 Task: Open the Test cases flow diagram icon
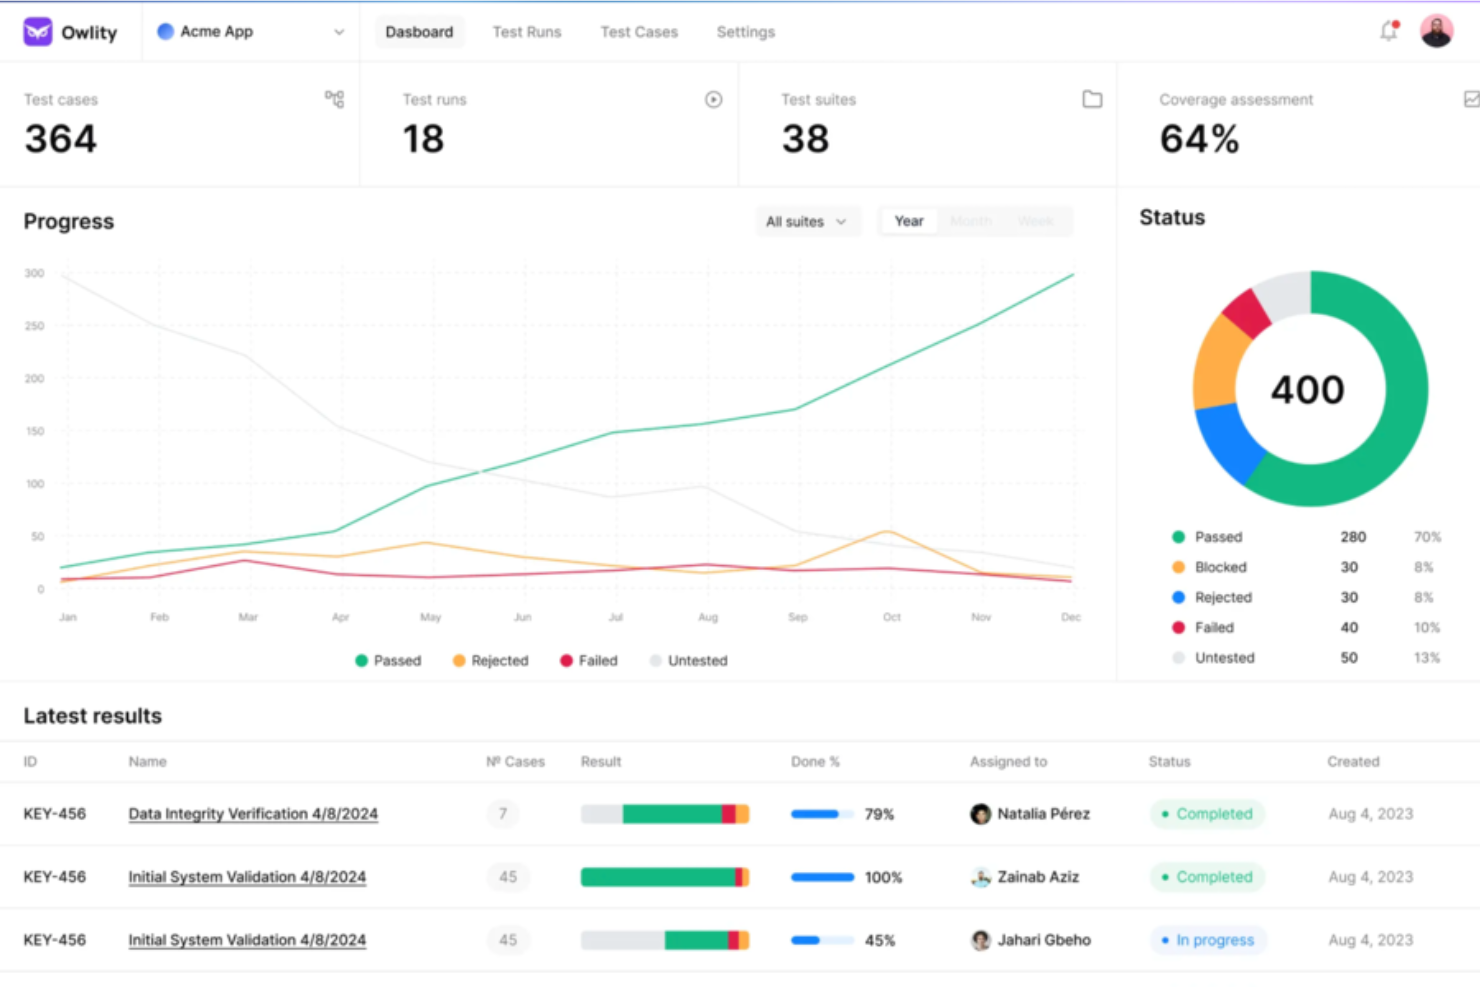coord(334,98)
